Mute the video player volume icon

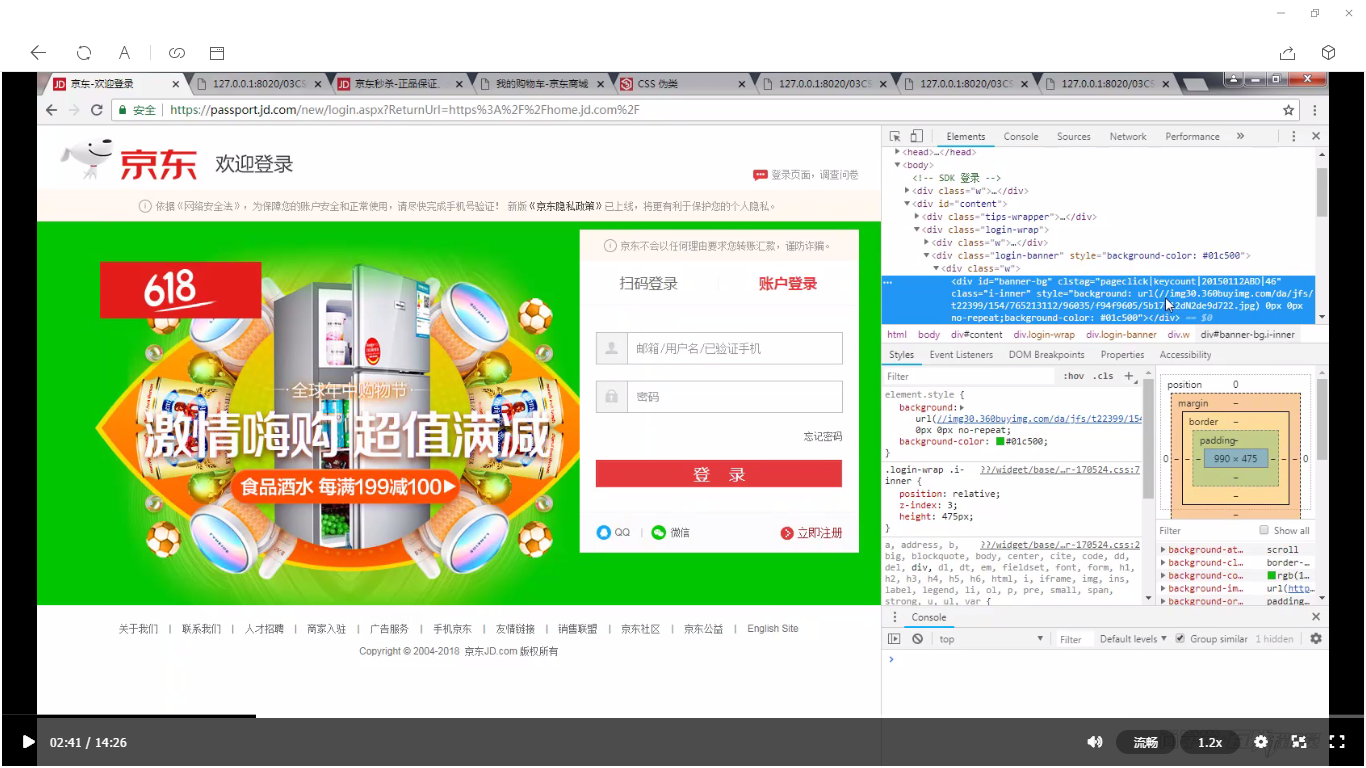(x=1095, y=742)
